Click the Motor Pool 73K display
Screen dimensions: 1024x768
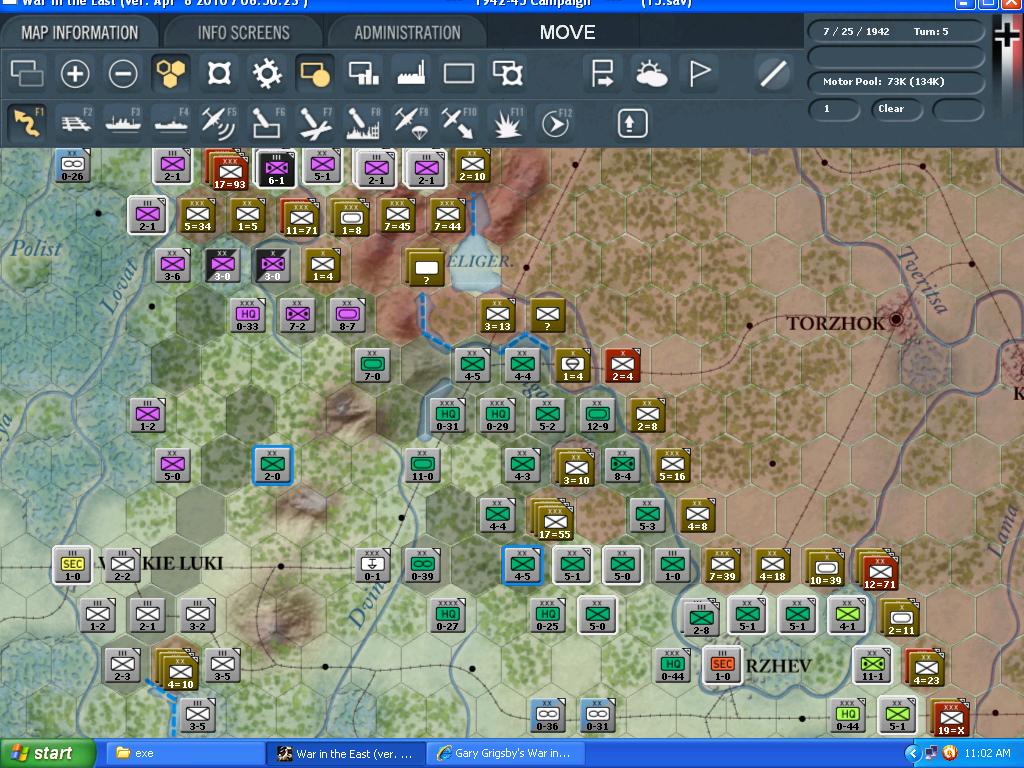(895, 82)
